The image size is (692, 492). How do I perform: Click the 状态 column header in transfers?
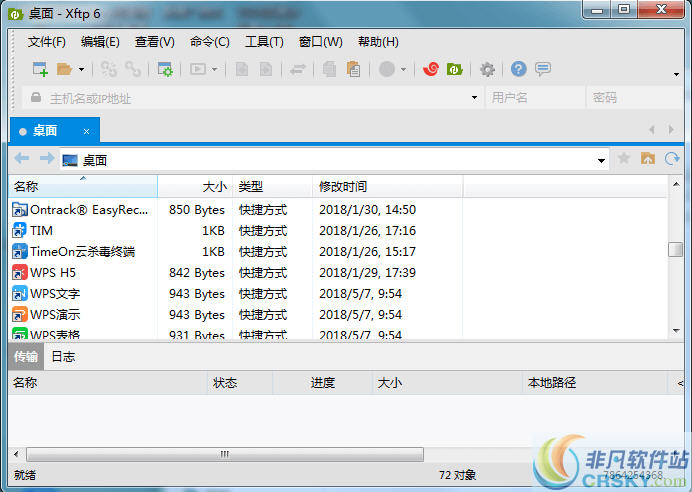240,383
